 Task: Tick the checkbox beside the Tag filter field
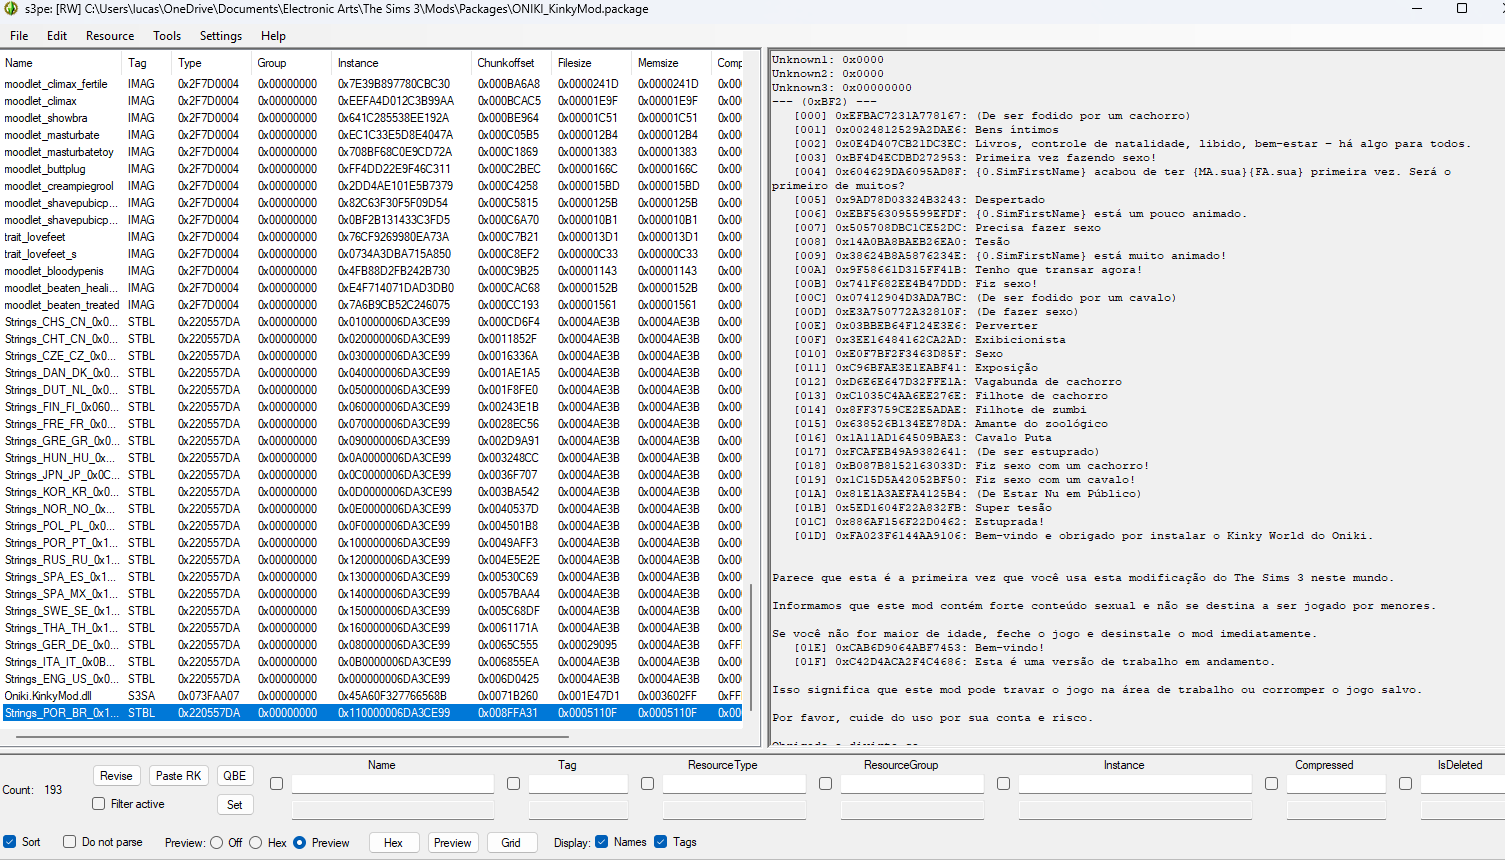point(514,784)
